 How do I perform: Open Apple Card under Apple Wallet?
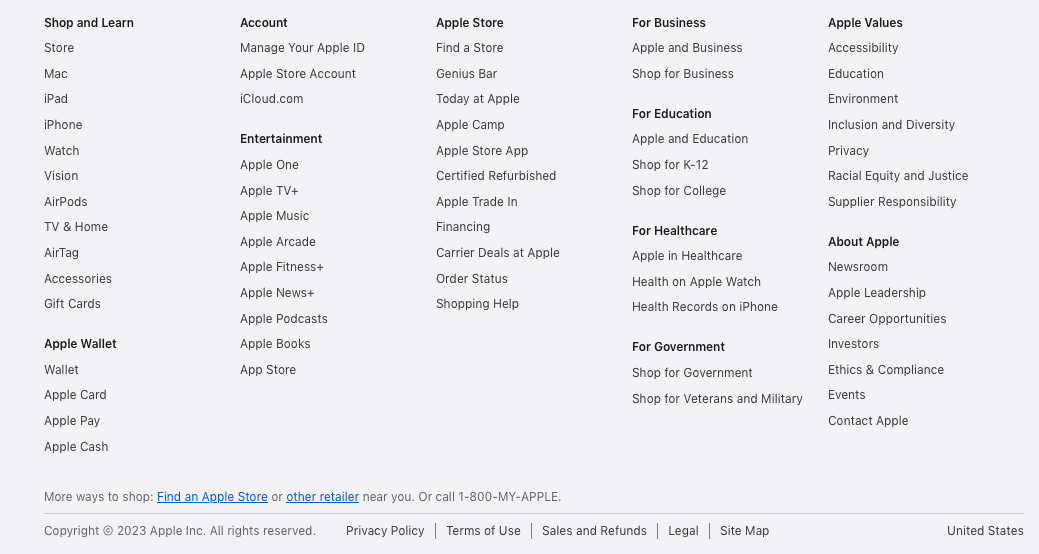[x=75, y=395]
